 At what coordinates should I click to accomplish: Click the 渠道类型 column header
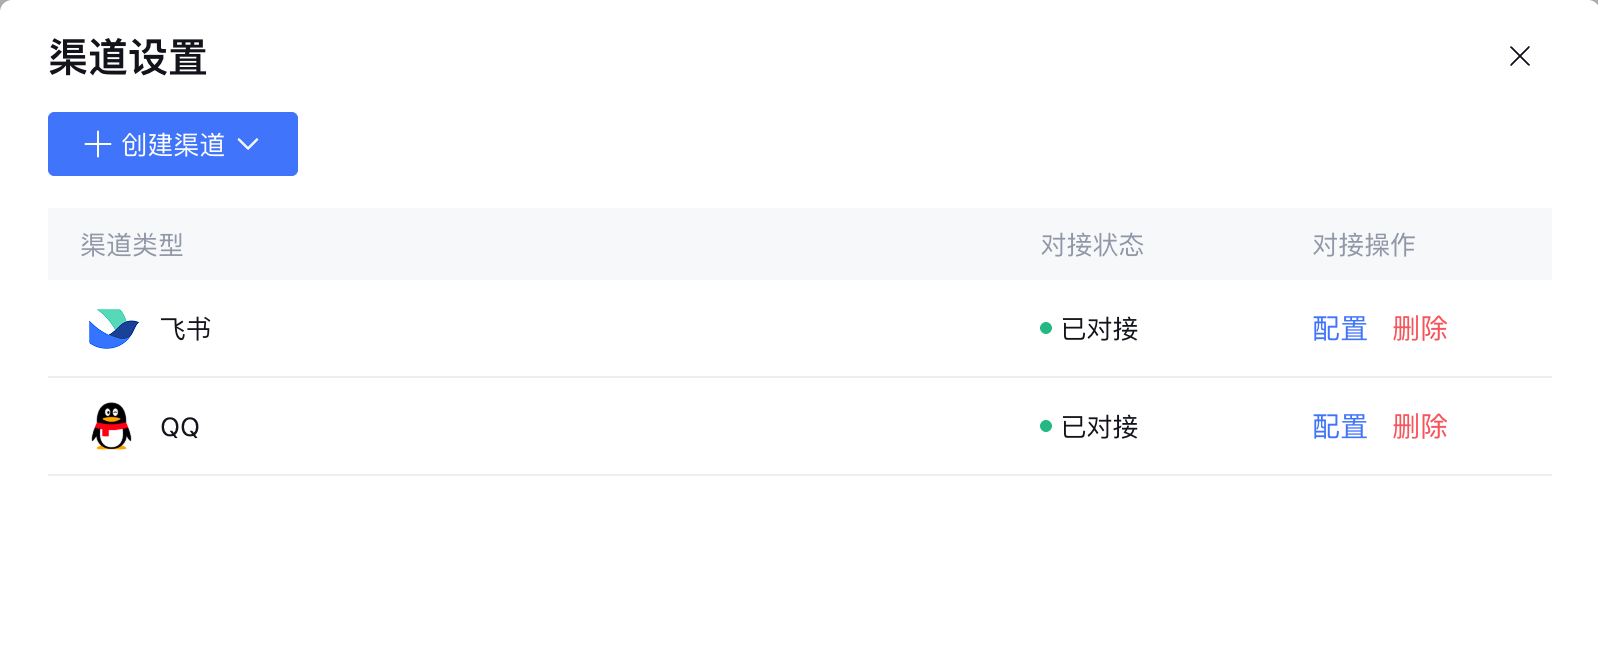[x=132, y=245]
